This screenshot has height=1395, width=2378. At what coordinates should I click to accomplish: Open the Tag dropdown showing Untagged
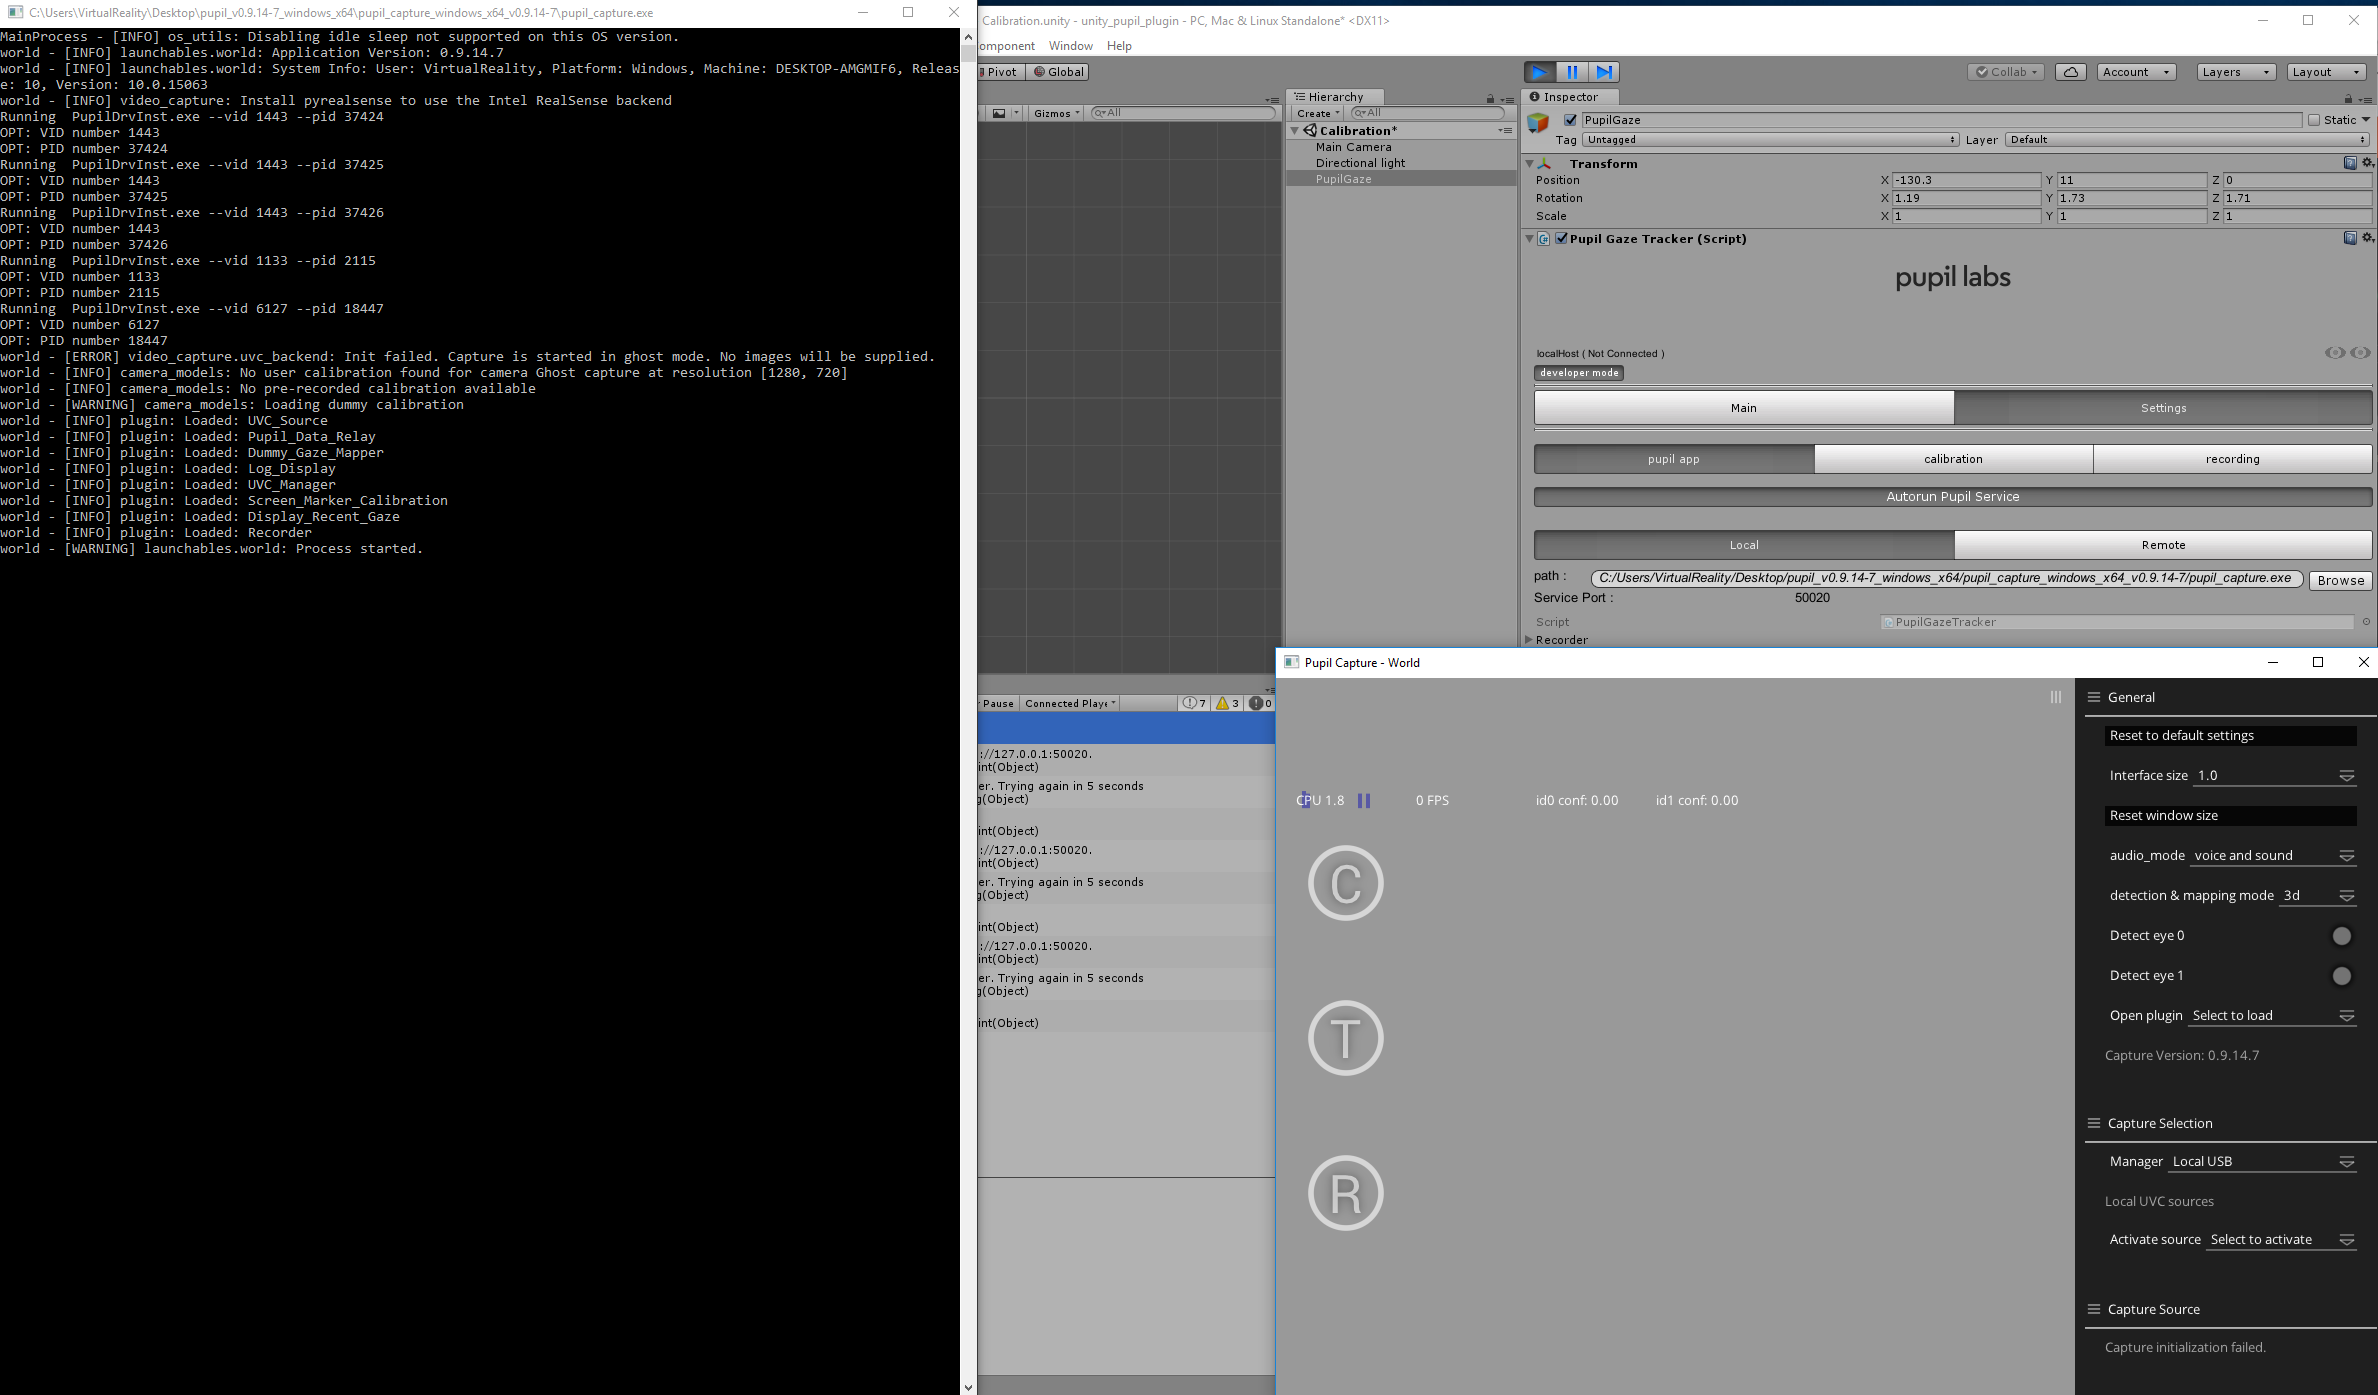(1770, 140)
